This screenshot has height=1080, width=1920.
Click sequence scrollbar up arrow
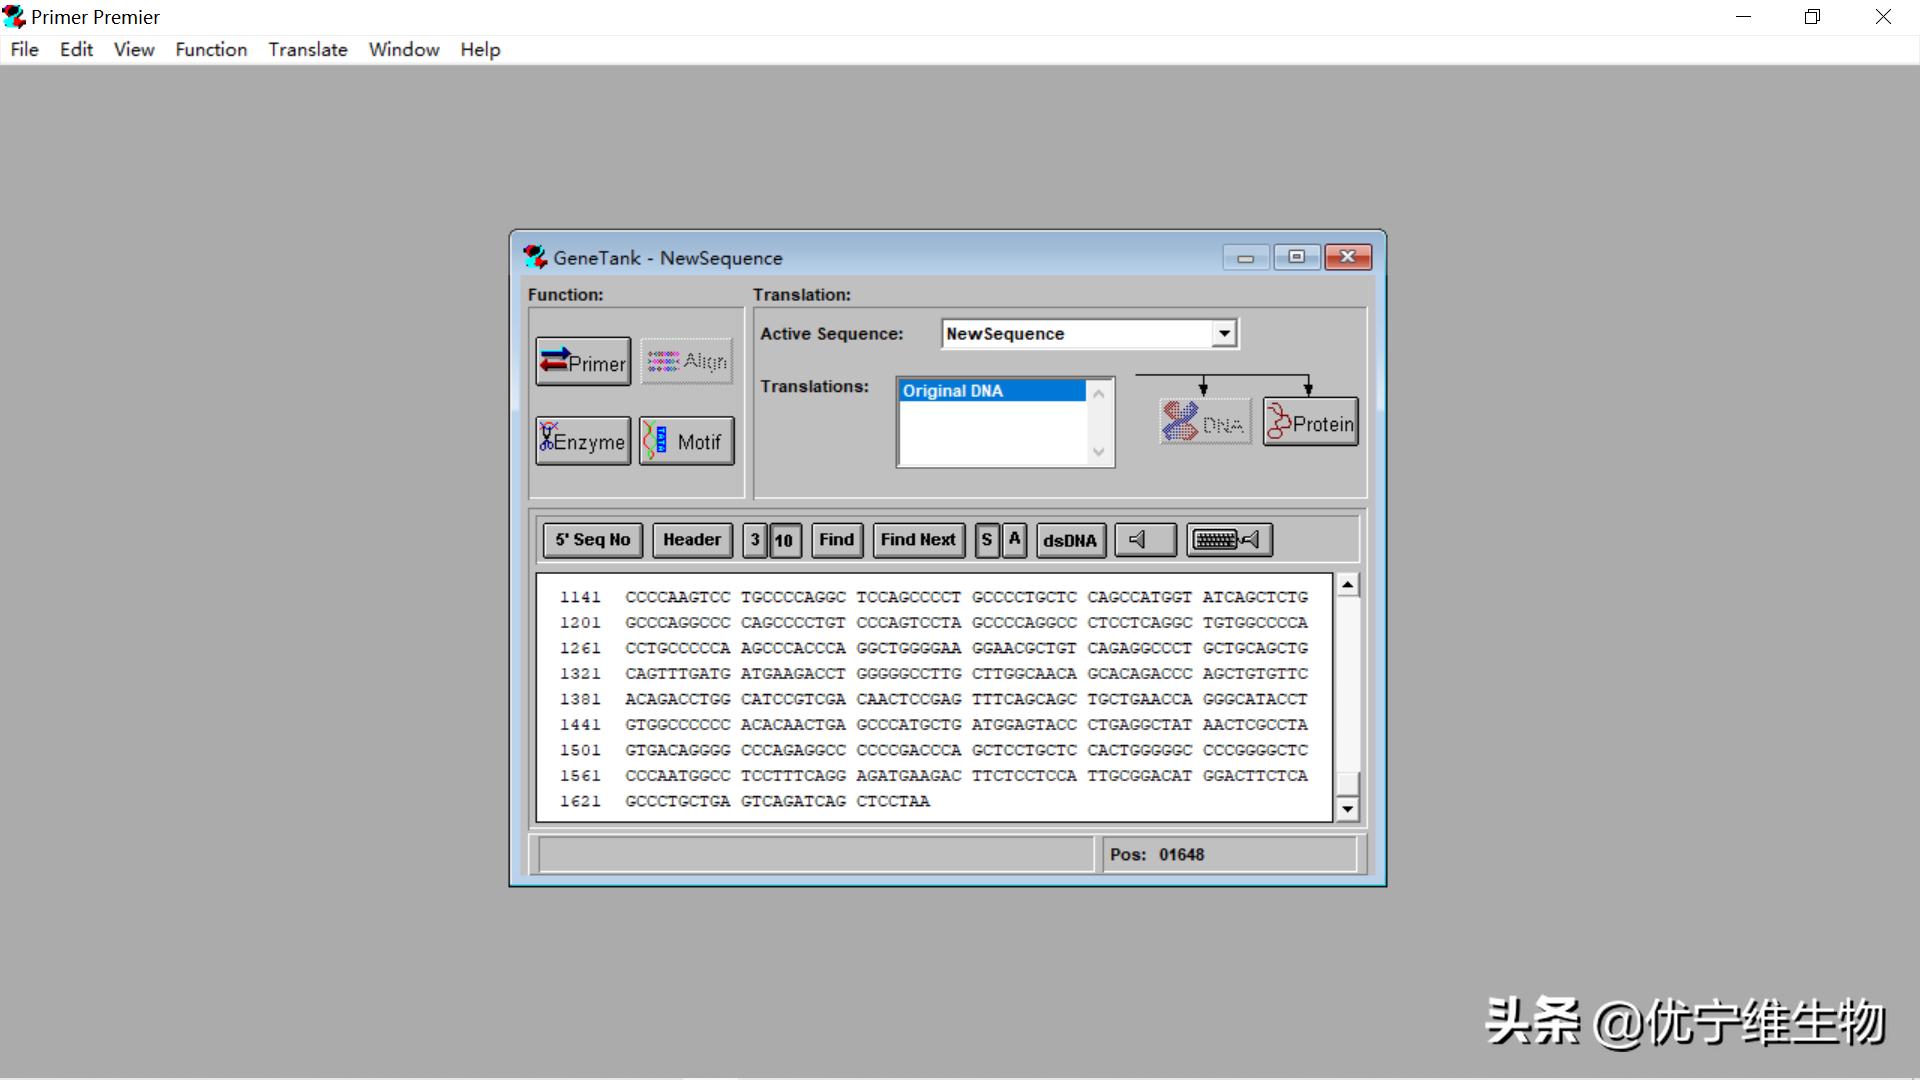pyautogui.click(x=1347, y=585)
